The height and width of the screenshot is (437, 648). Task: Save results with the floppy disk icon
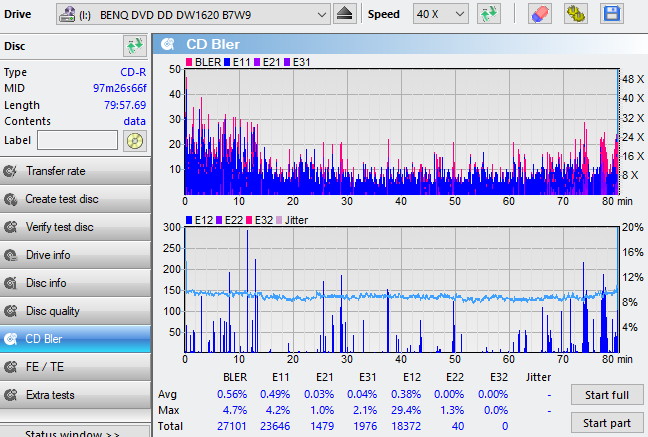(x=612, y=14)
